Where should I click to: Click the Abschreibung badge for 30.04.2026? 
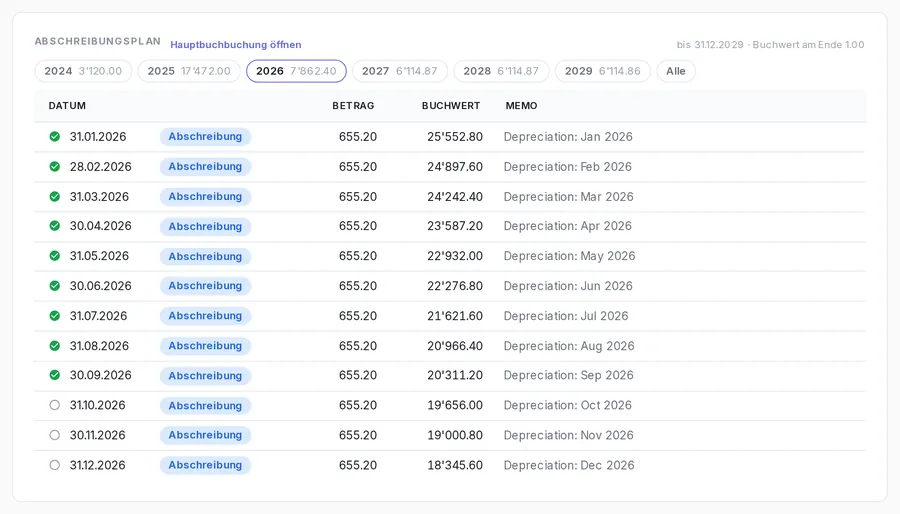pos(205,226)
